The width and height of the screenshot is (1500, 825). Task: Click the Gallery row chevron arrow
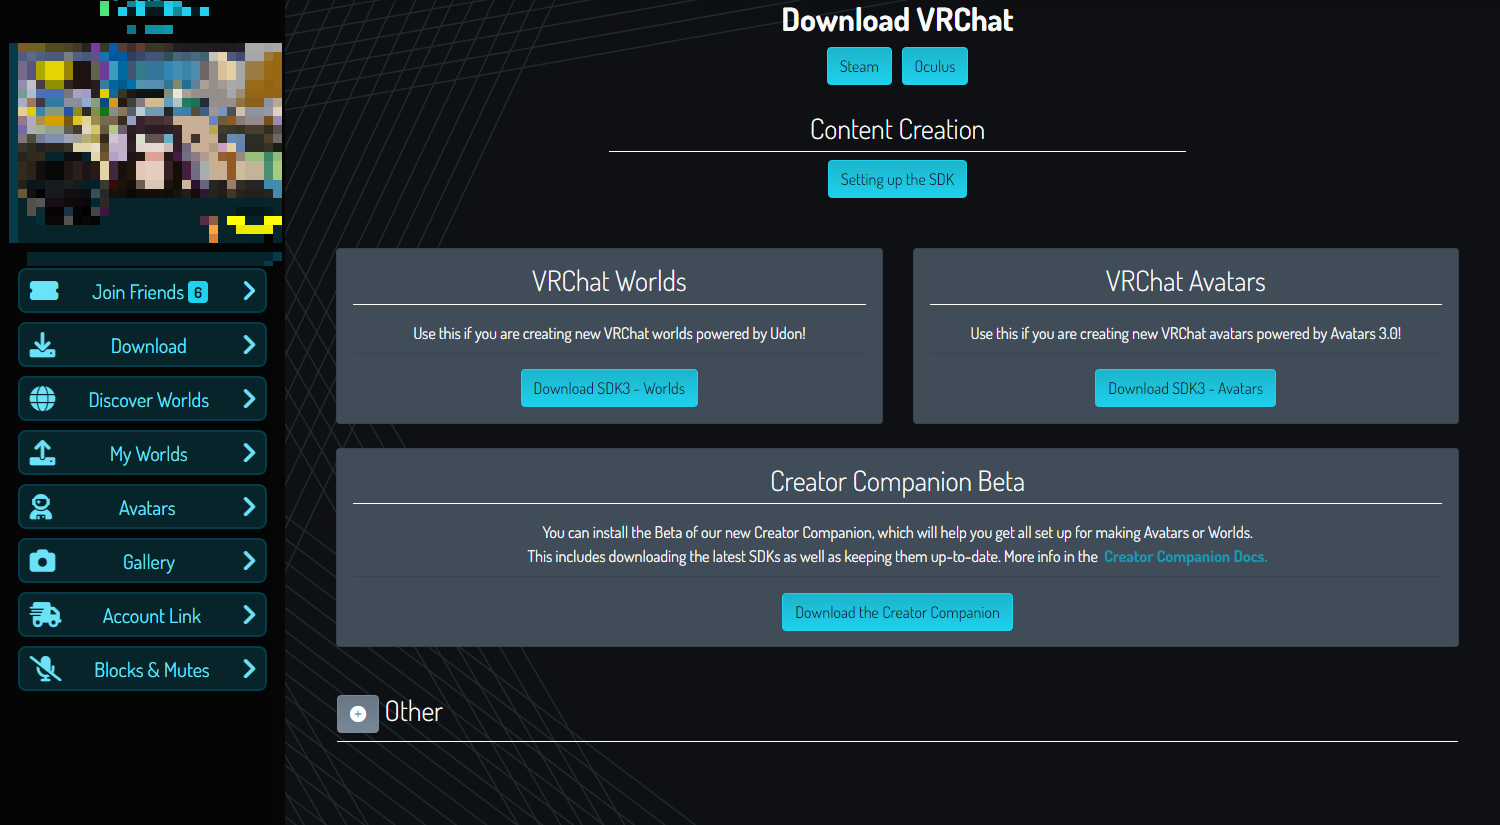249,561
